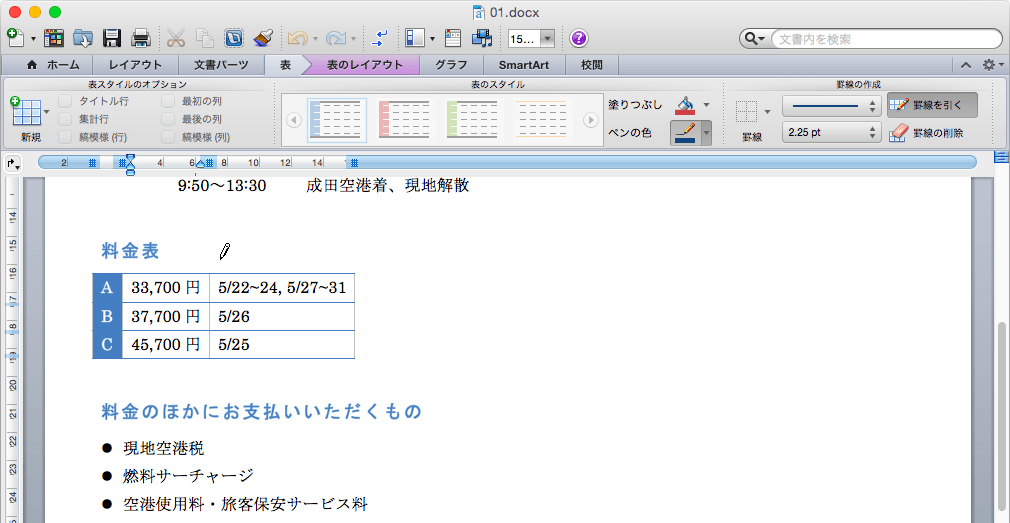Select the green table style thumbnail

pyautogui.click(x=472, y=120)
